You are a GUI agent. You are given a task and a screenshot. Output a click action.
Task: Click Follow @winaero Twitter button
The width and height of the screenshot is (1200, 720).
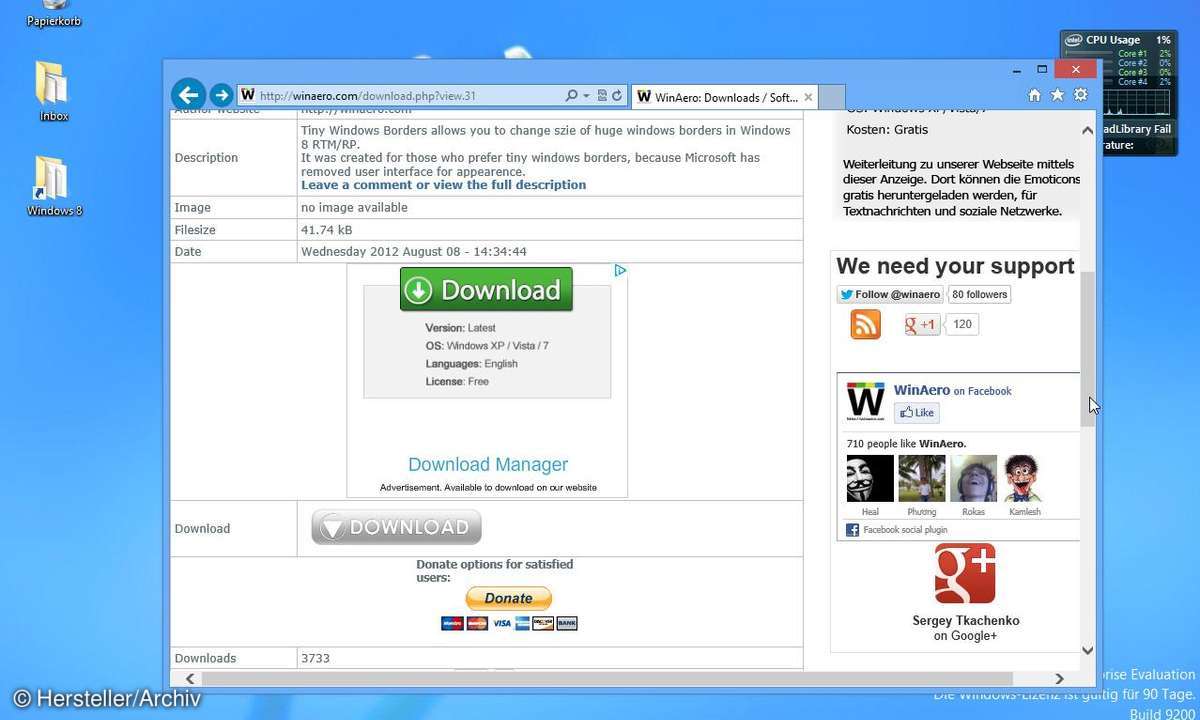(890, 294)
